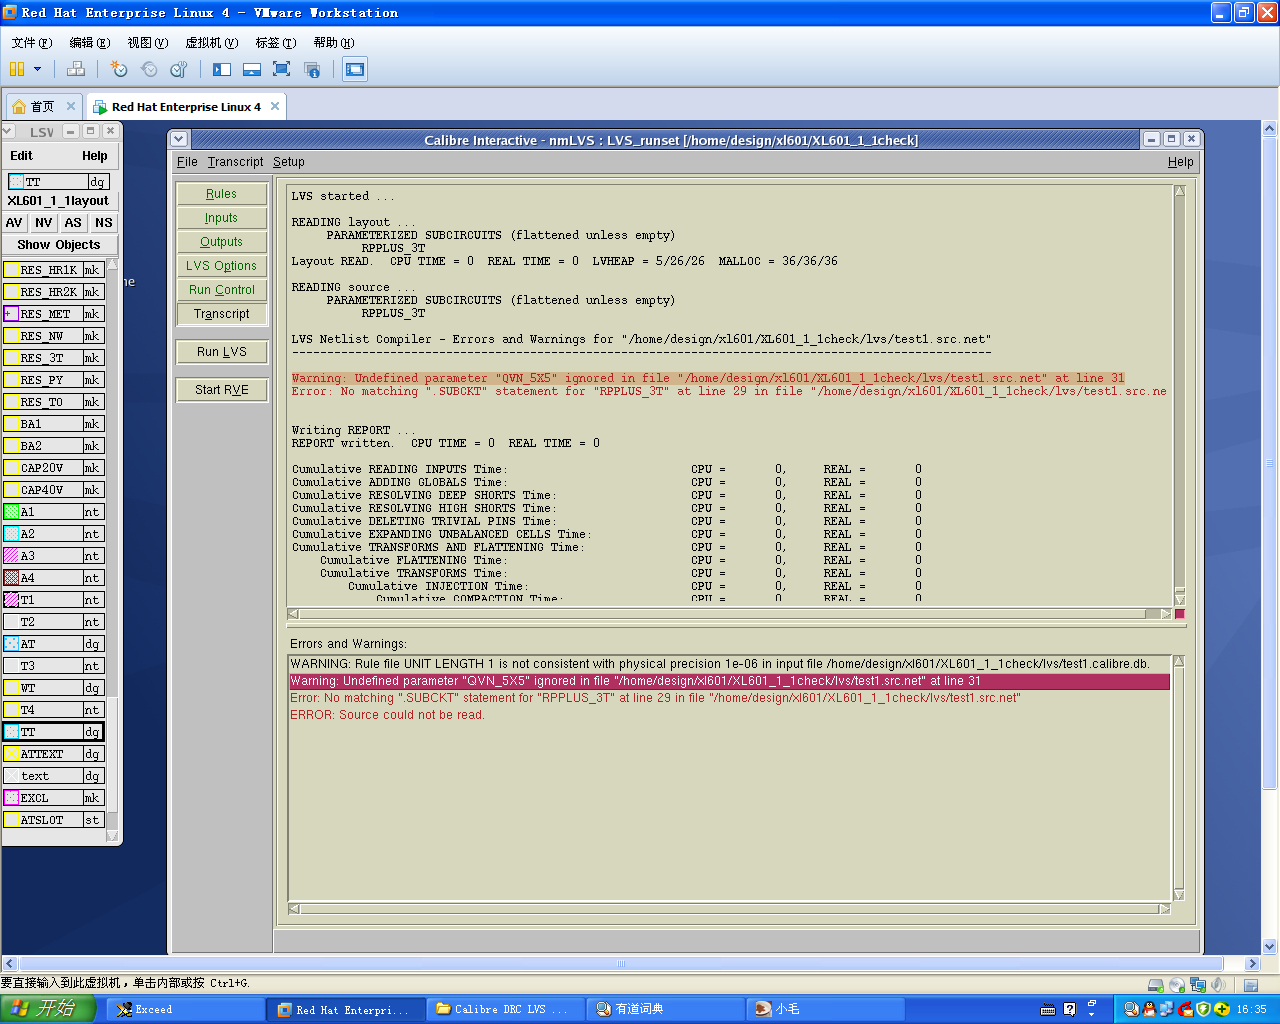This screenshot has height=1024, width=1280.
Task: Take a snapshot using the clock-star icon
Action: [x=119, y=69]
